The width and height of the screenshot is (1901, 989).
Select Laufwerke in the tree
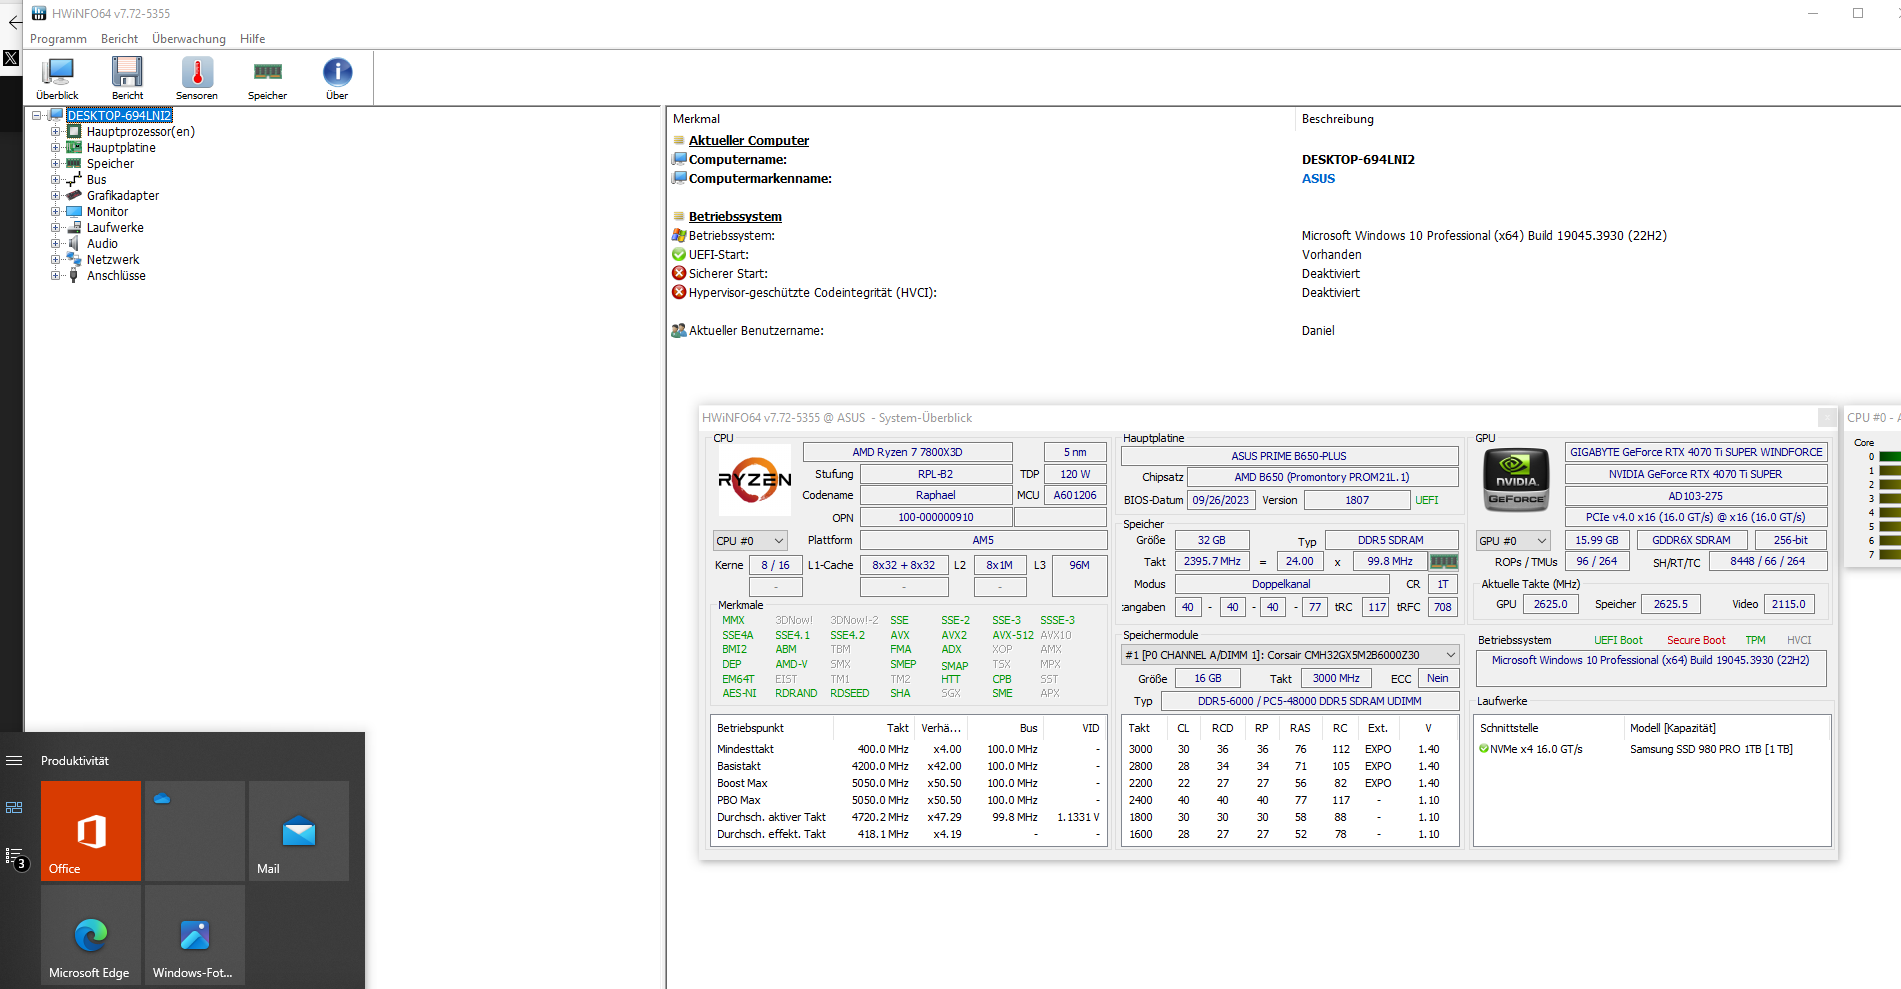click(x=115, y=227)
